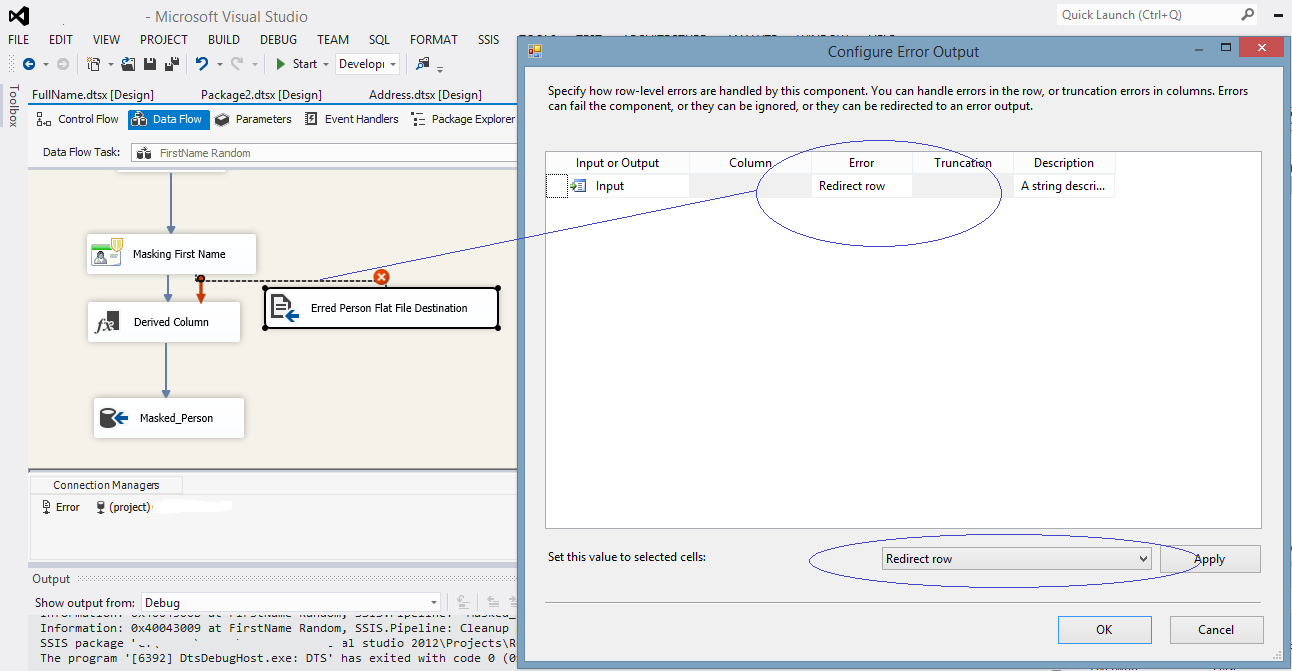Image resolution: width=1292 pixels, height=671 pixels.
Task: Navigate backward with the blue arrow
Action: pyautogui.click(x=28, y=64)
